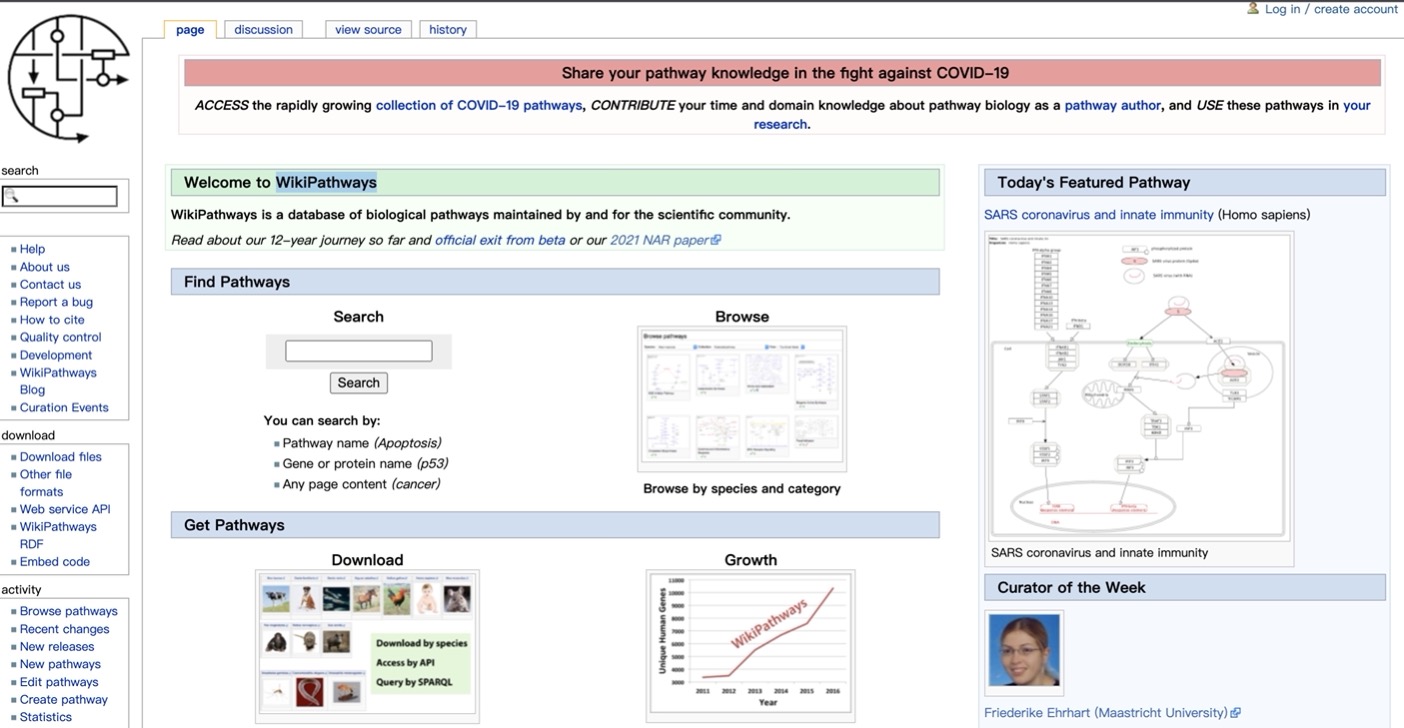Click Log in / create account
Viewport: 1404px width, 728px height.
point(1331,9)
